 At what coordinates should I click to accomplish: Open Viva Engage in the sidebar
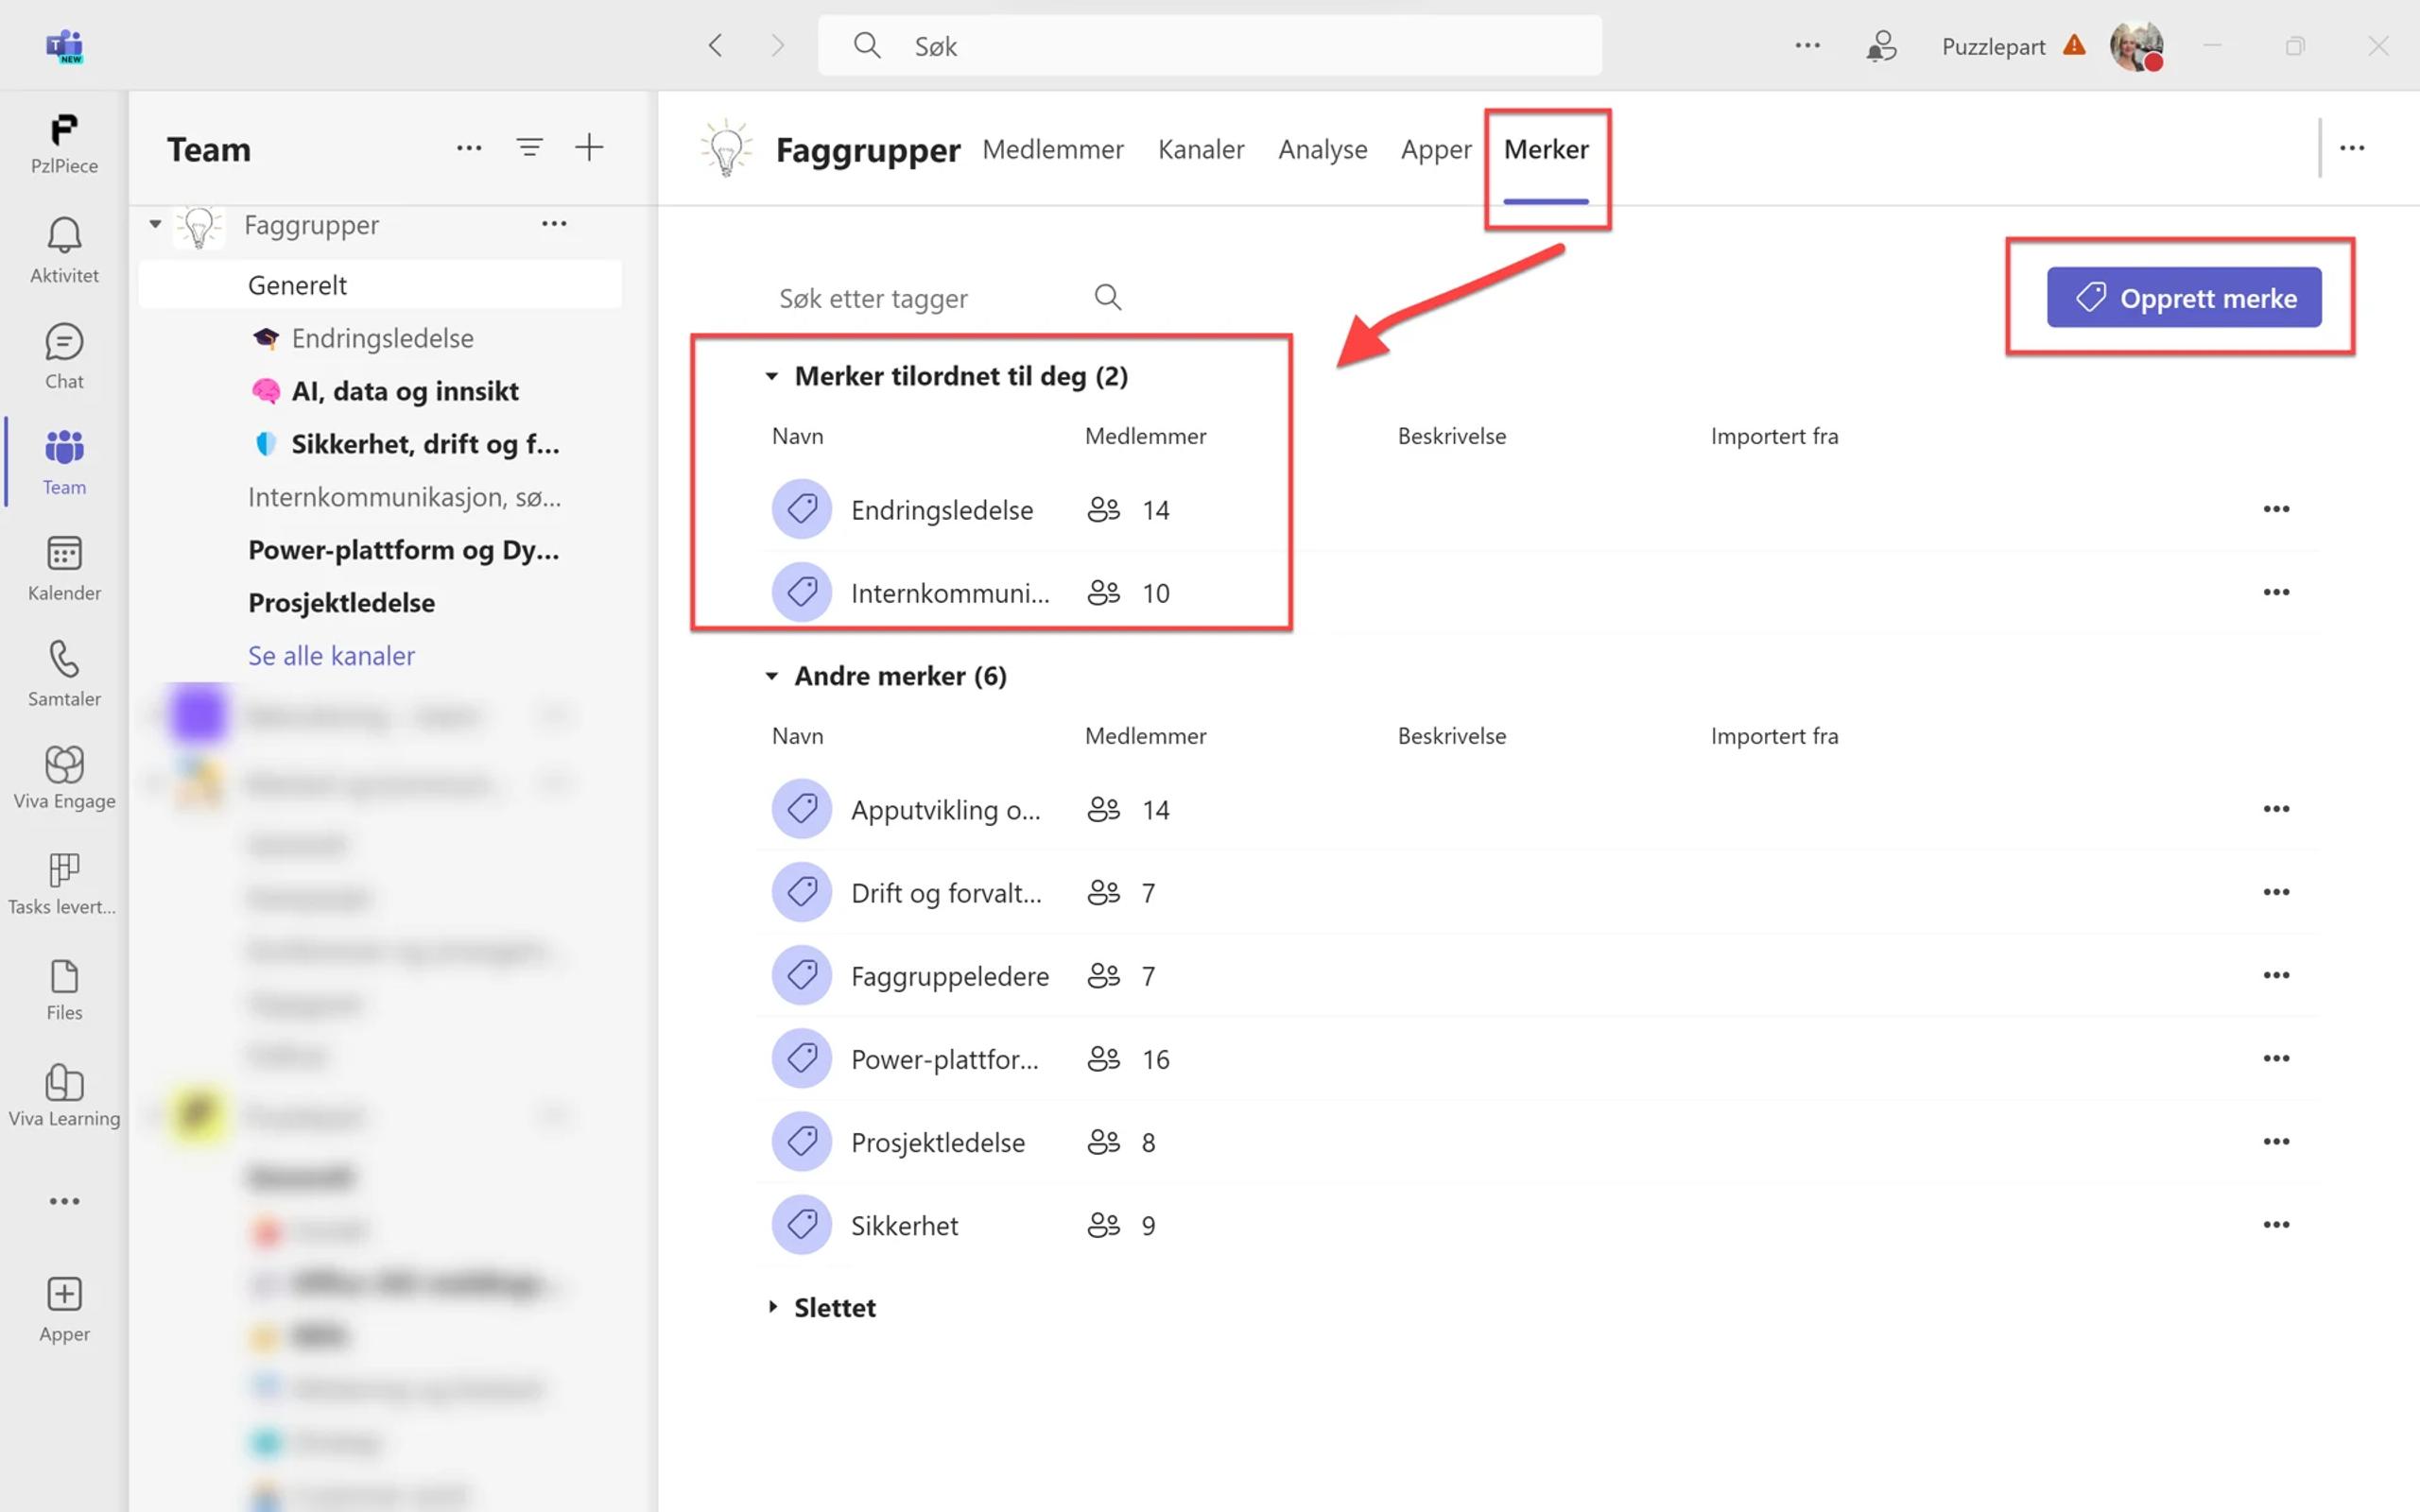[64, 766]
